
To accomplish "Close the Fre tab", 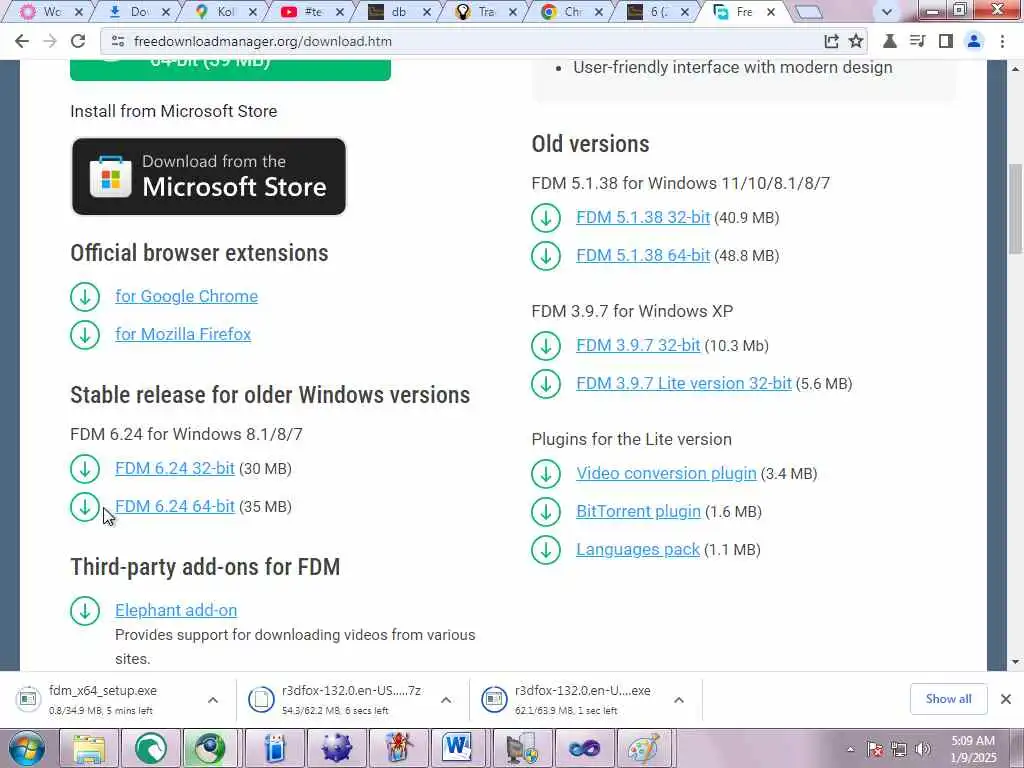I will [x=771, y=12].
